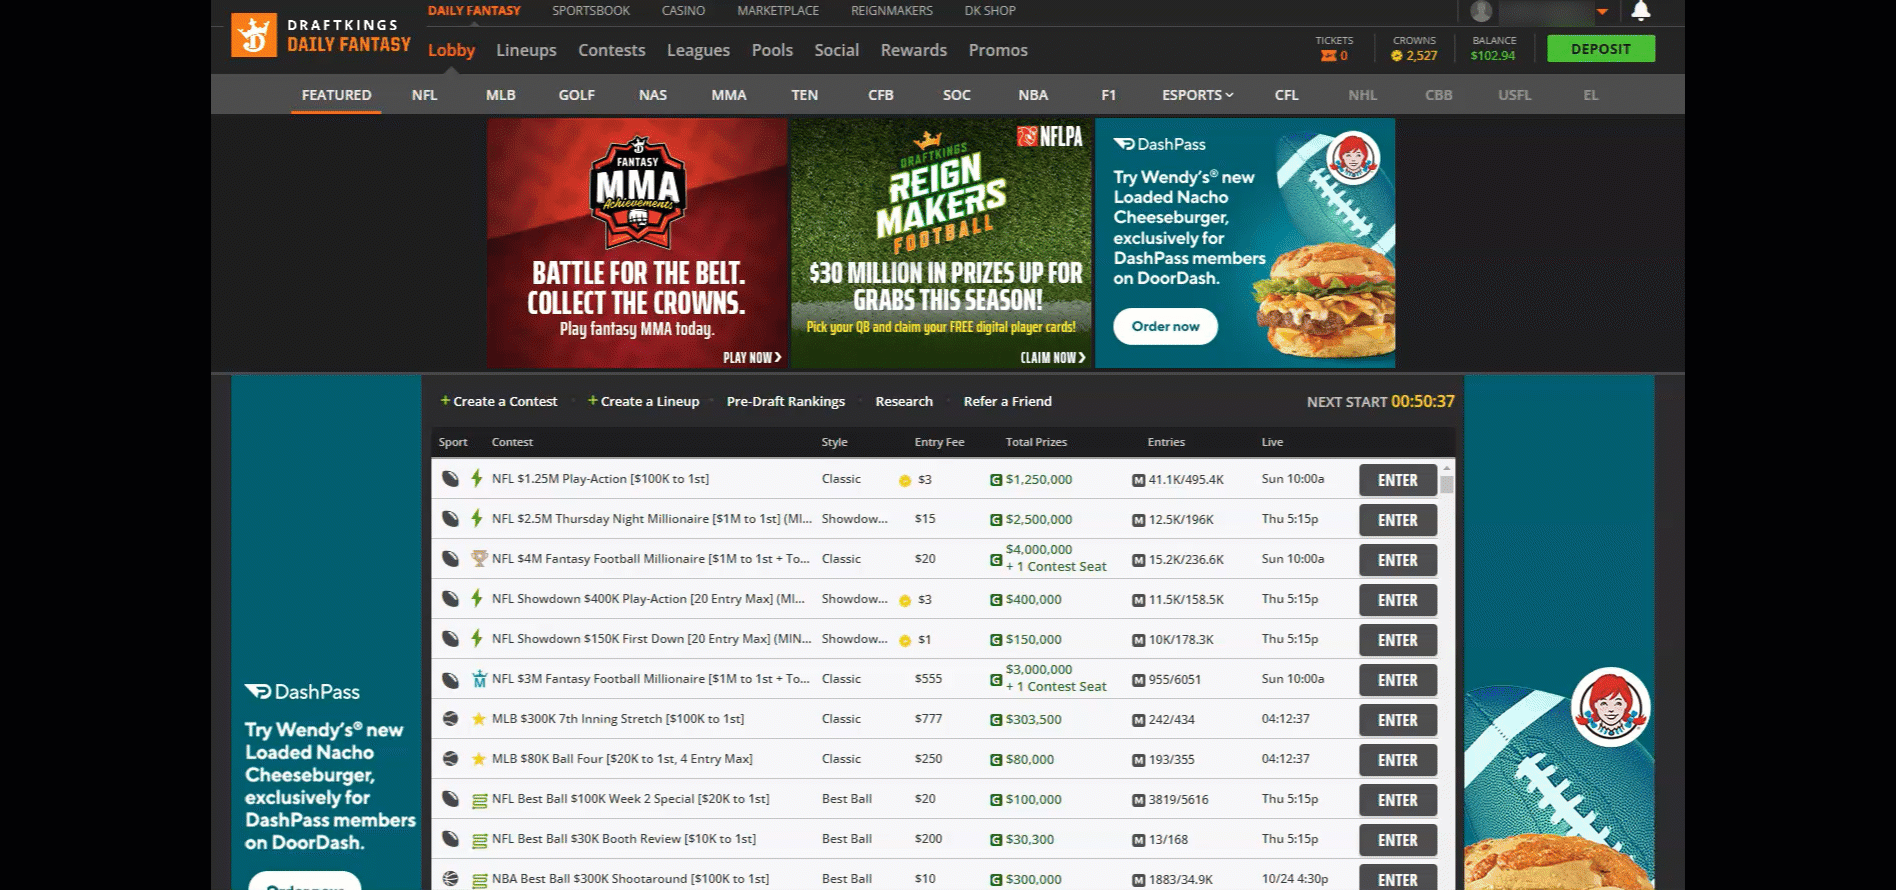Sort contests by Entry Fee column
Viewport: 1896px width, 890px height.
pos(939,442)
